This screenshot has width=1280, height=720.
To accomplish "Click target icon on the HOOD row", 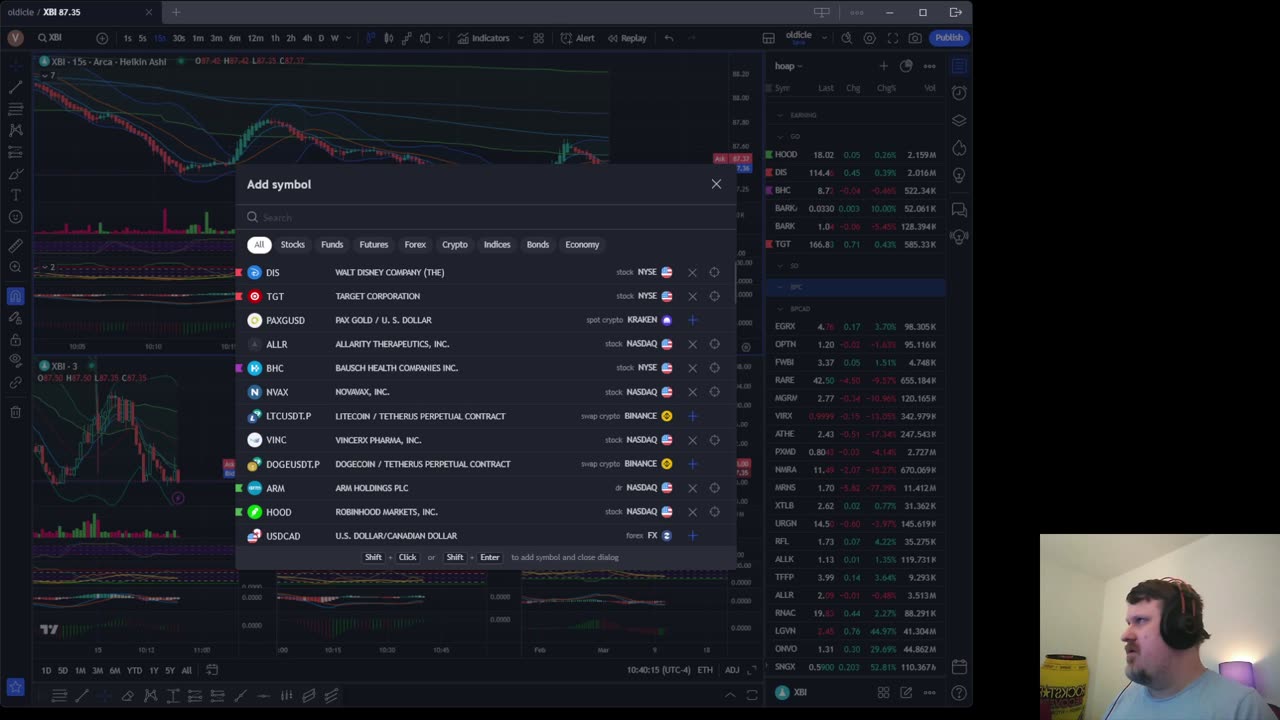I will [714, 512].
